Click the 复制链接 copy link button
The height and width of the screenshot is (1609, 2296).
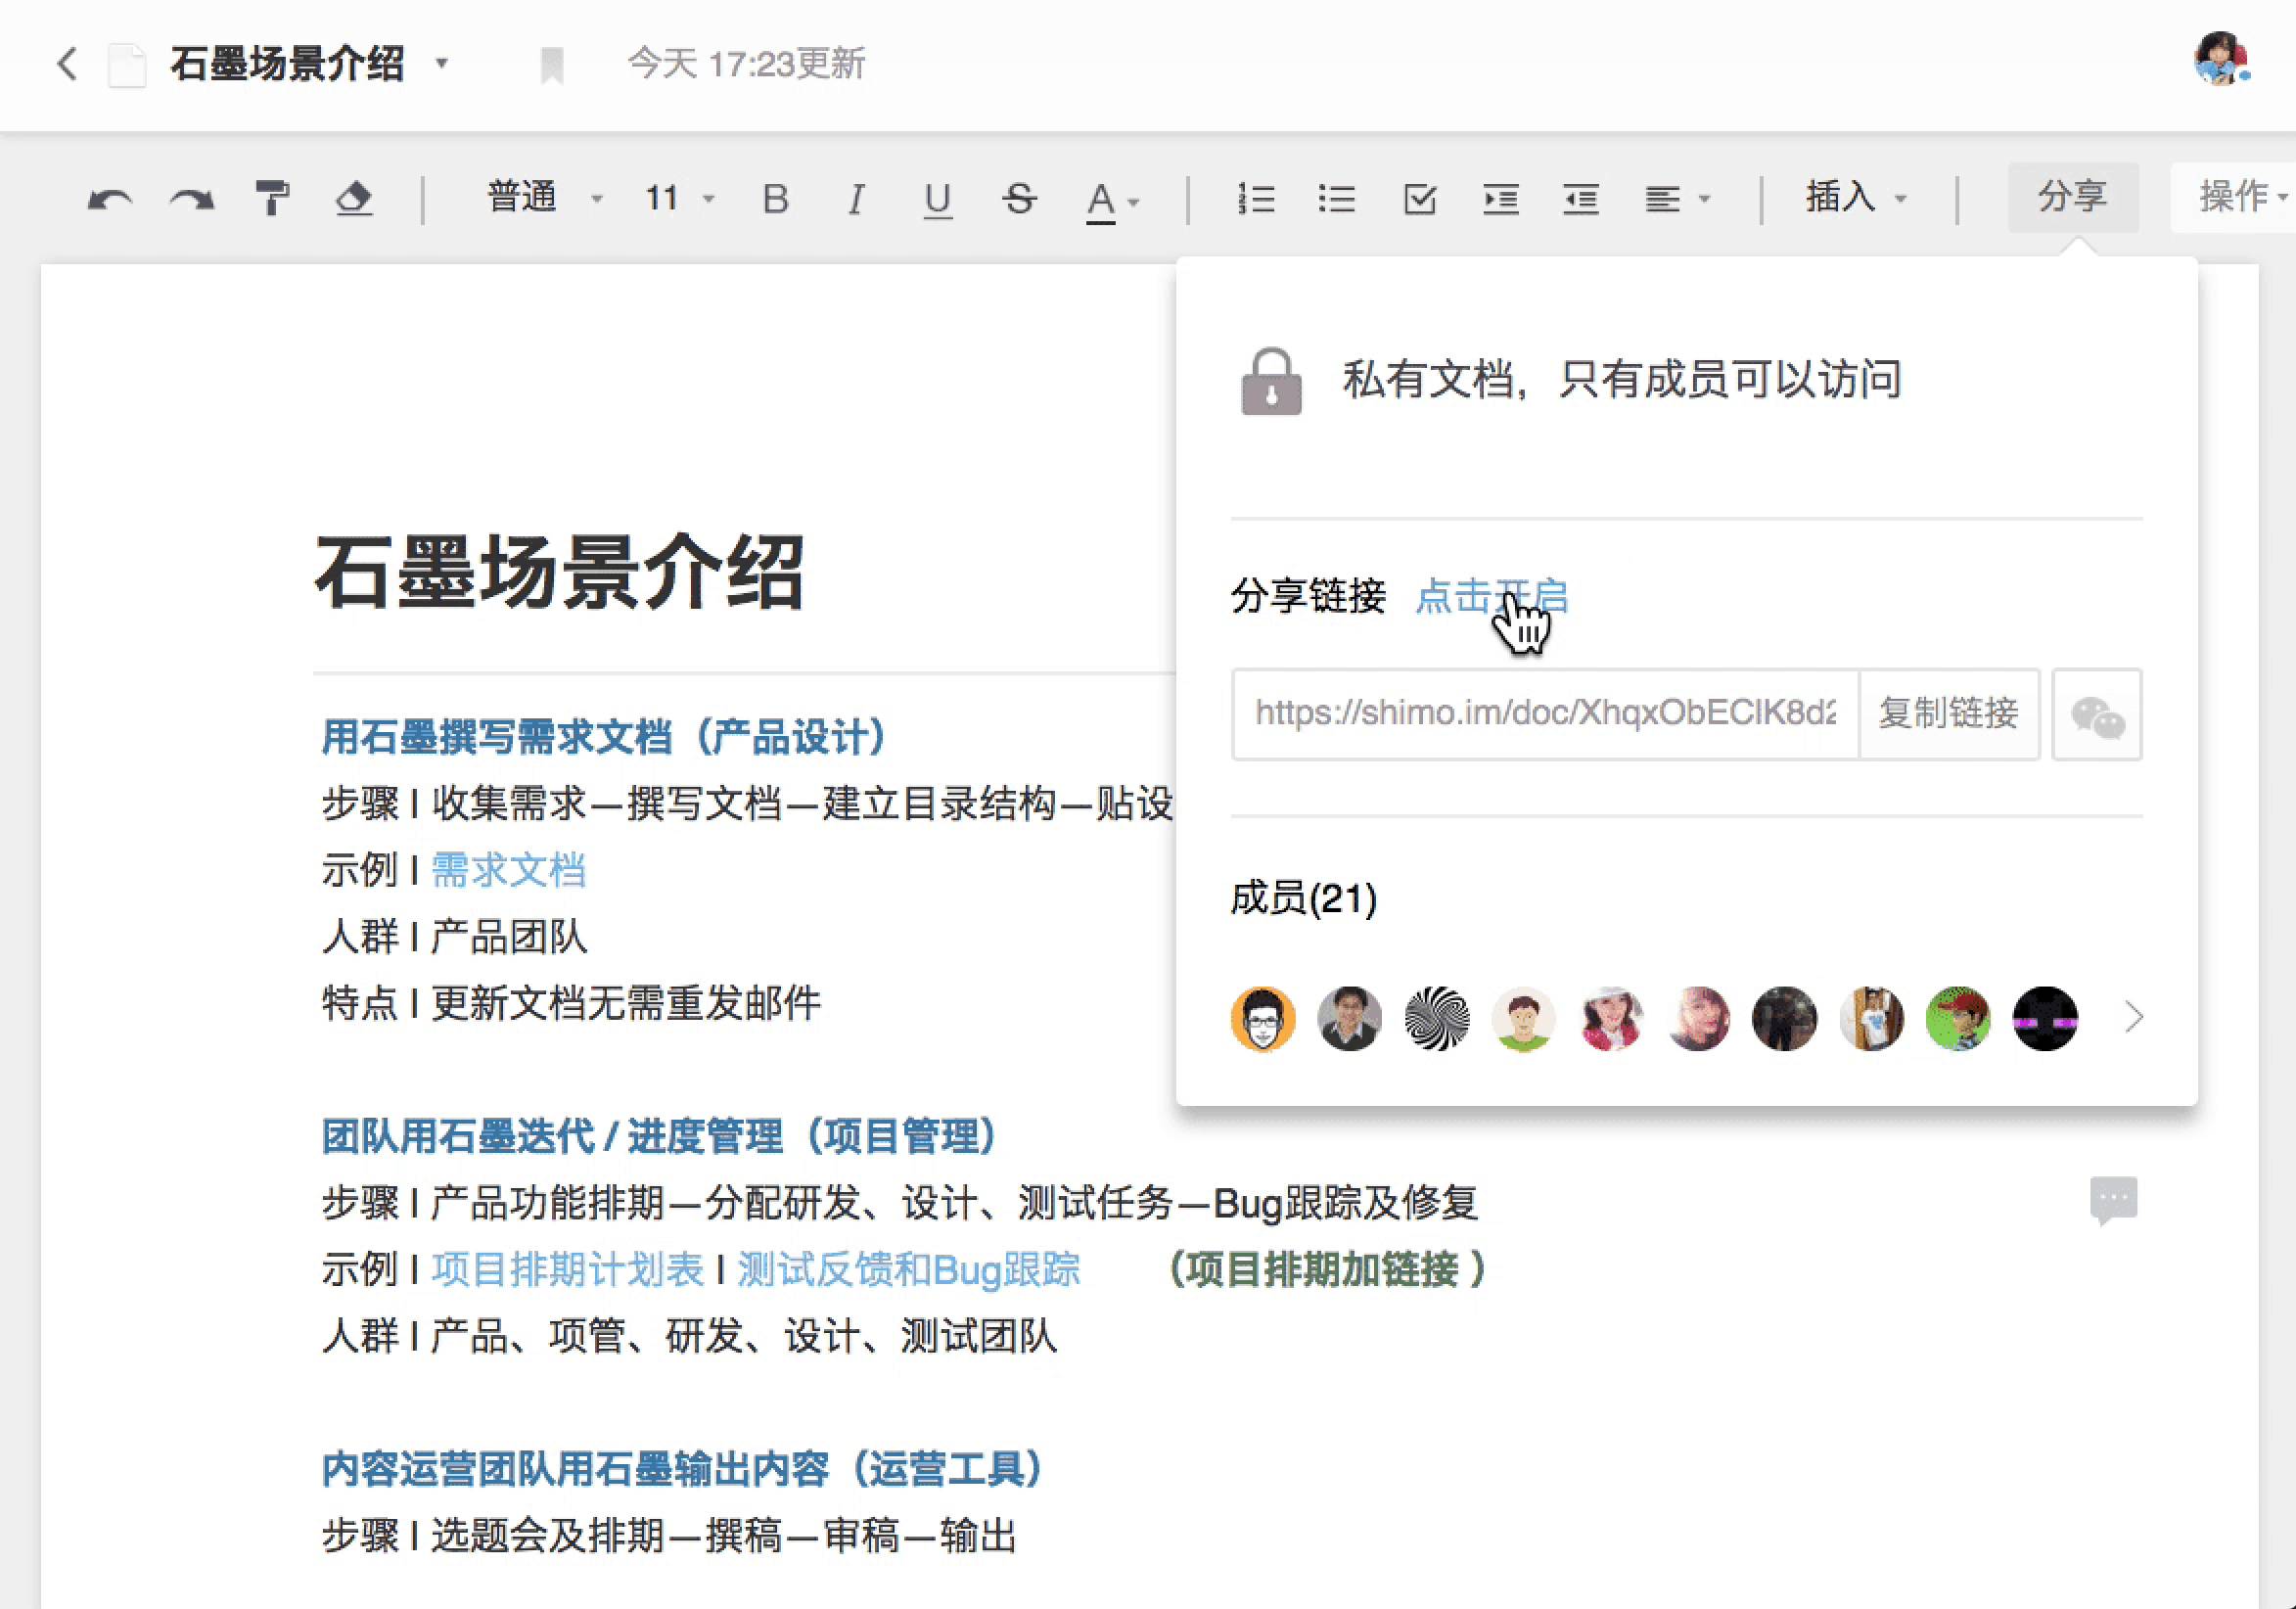[x=1948, y=714]
